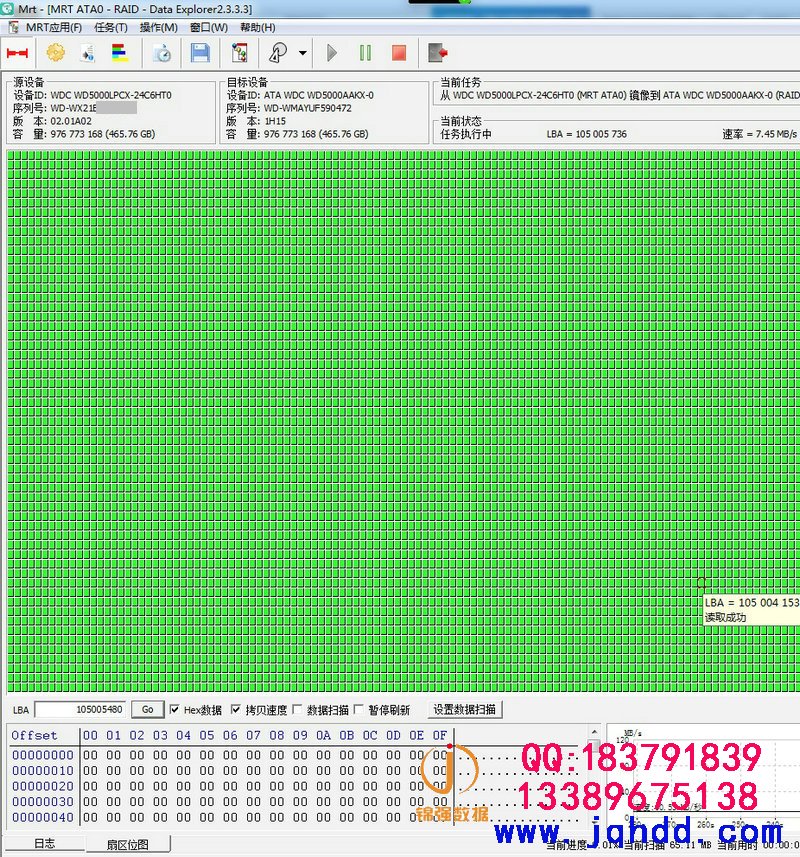Click the 设置数据扫描 button
The image size is (800, 857).
pyautogui.click(x=464, y=709)
